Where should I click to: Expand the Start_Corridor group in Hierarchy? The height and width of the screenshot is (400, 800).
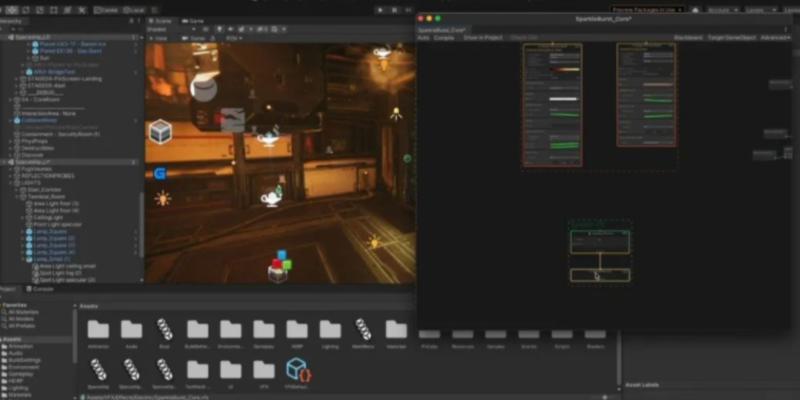(17, 190)
